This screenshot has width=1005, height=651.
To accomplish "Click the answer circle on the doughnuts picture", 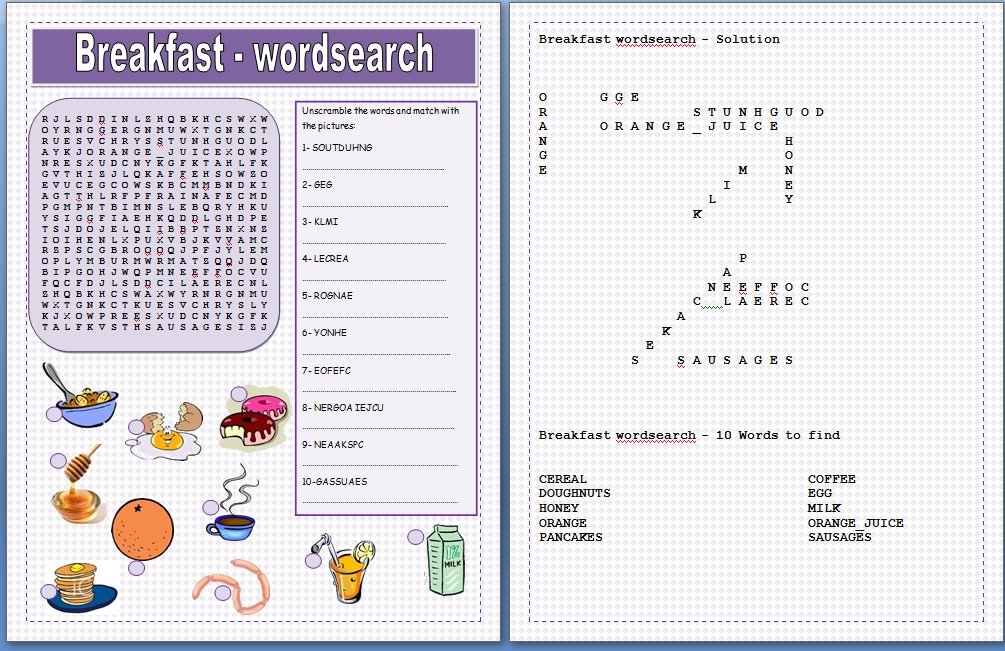I will [x=239, y=393].
